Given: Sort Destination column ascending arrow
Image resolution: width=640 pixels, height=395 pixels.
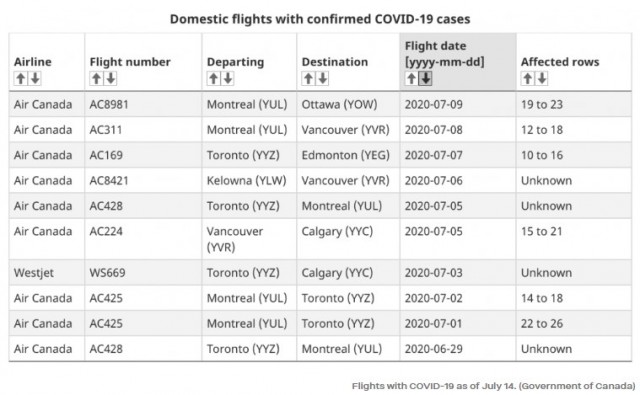Looking at the screenshot, I should [x=308, y=78].
